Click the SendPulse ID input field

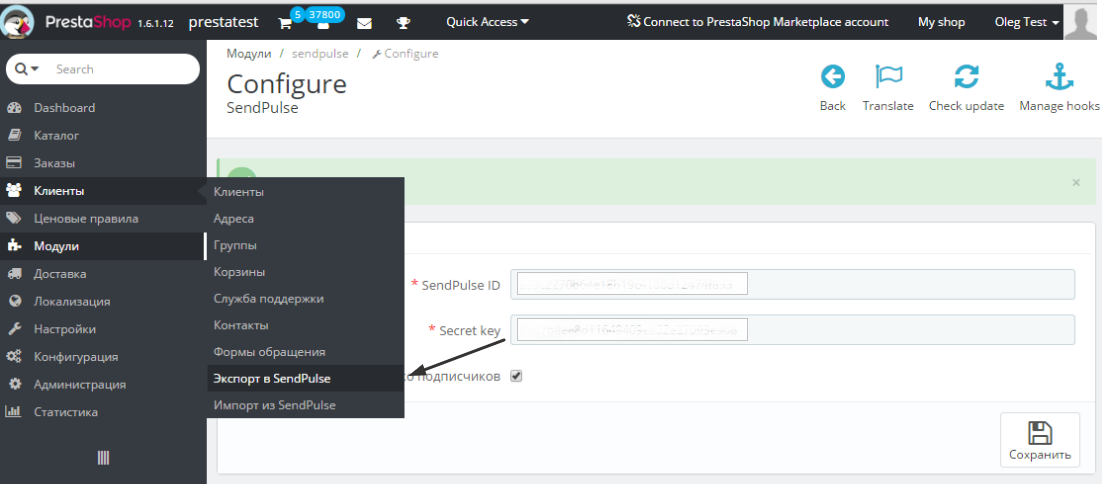pyautogui.click(x=792, y=284)
